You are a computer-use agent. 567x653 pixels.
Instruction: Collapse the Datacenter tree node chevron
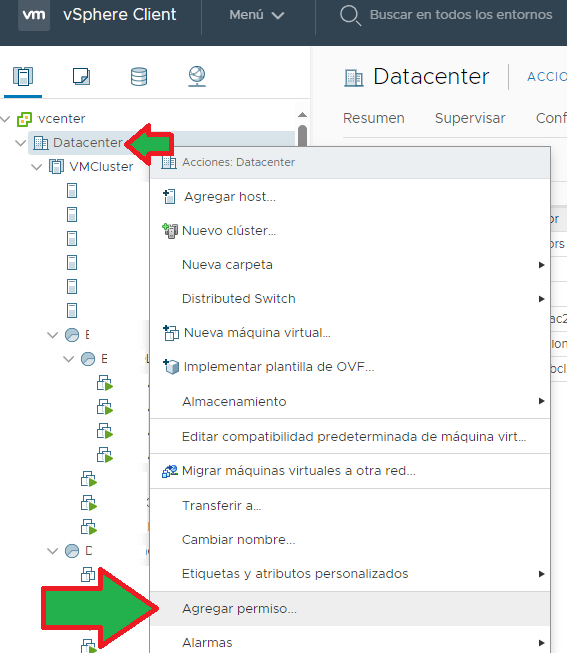click(20, 143)
